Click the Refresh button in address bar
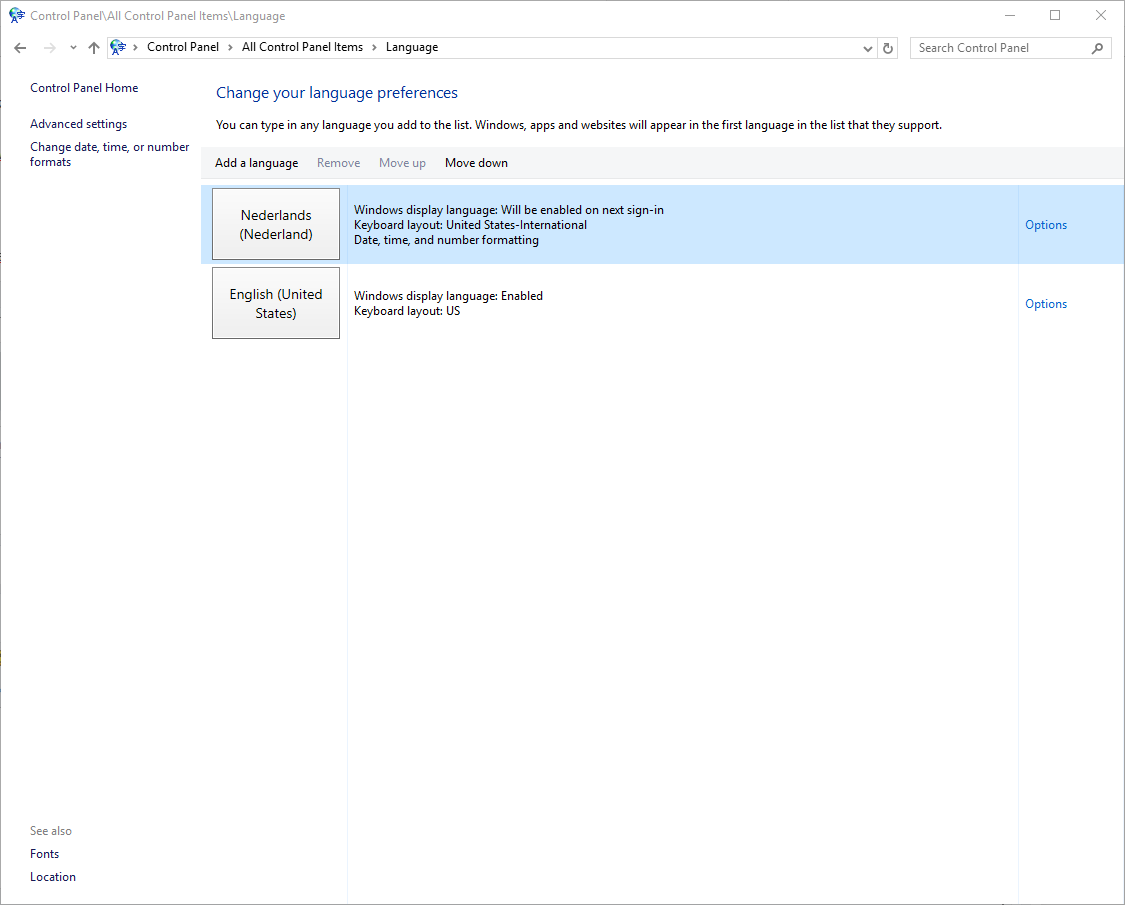Viewport: 1125px width, 905px height. pyautogui.click(x=888, y=48)
